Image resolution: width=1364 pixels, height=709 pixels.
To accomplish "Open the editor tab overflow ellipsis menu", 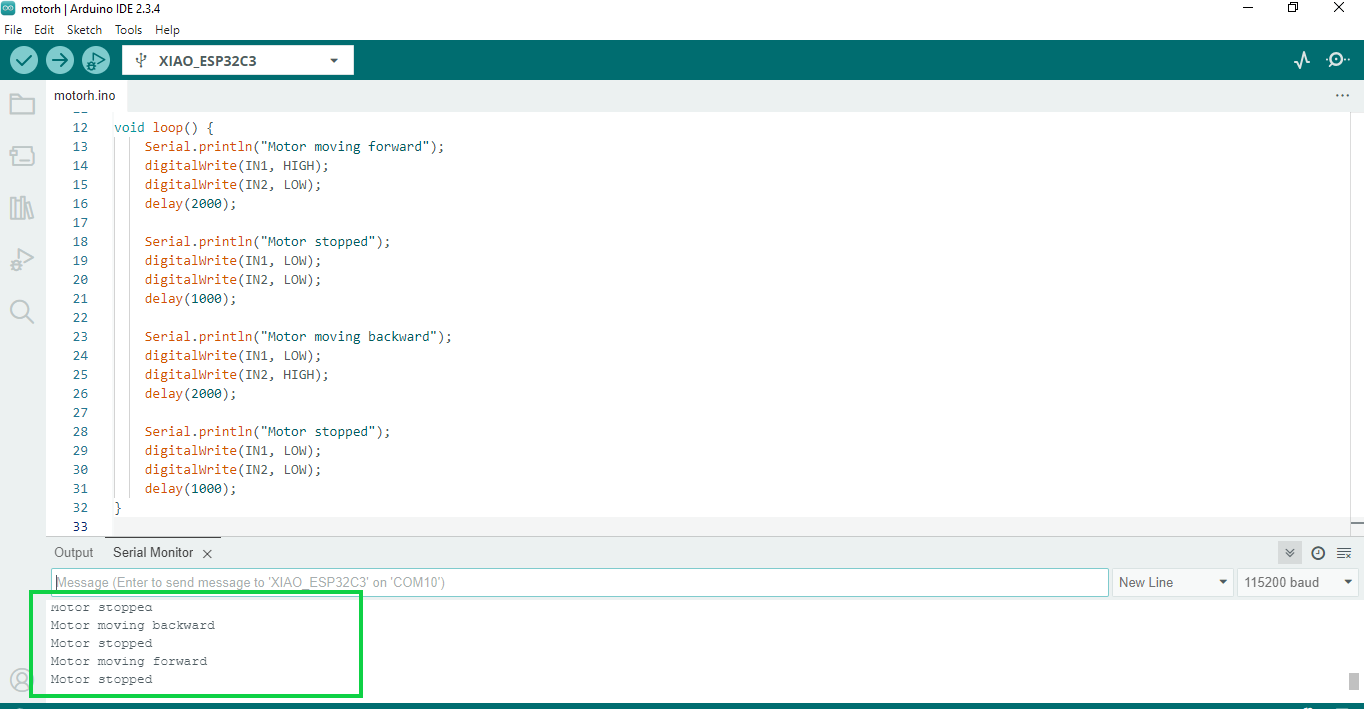I will point(1342,95).
